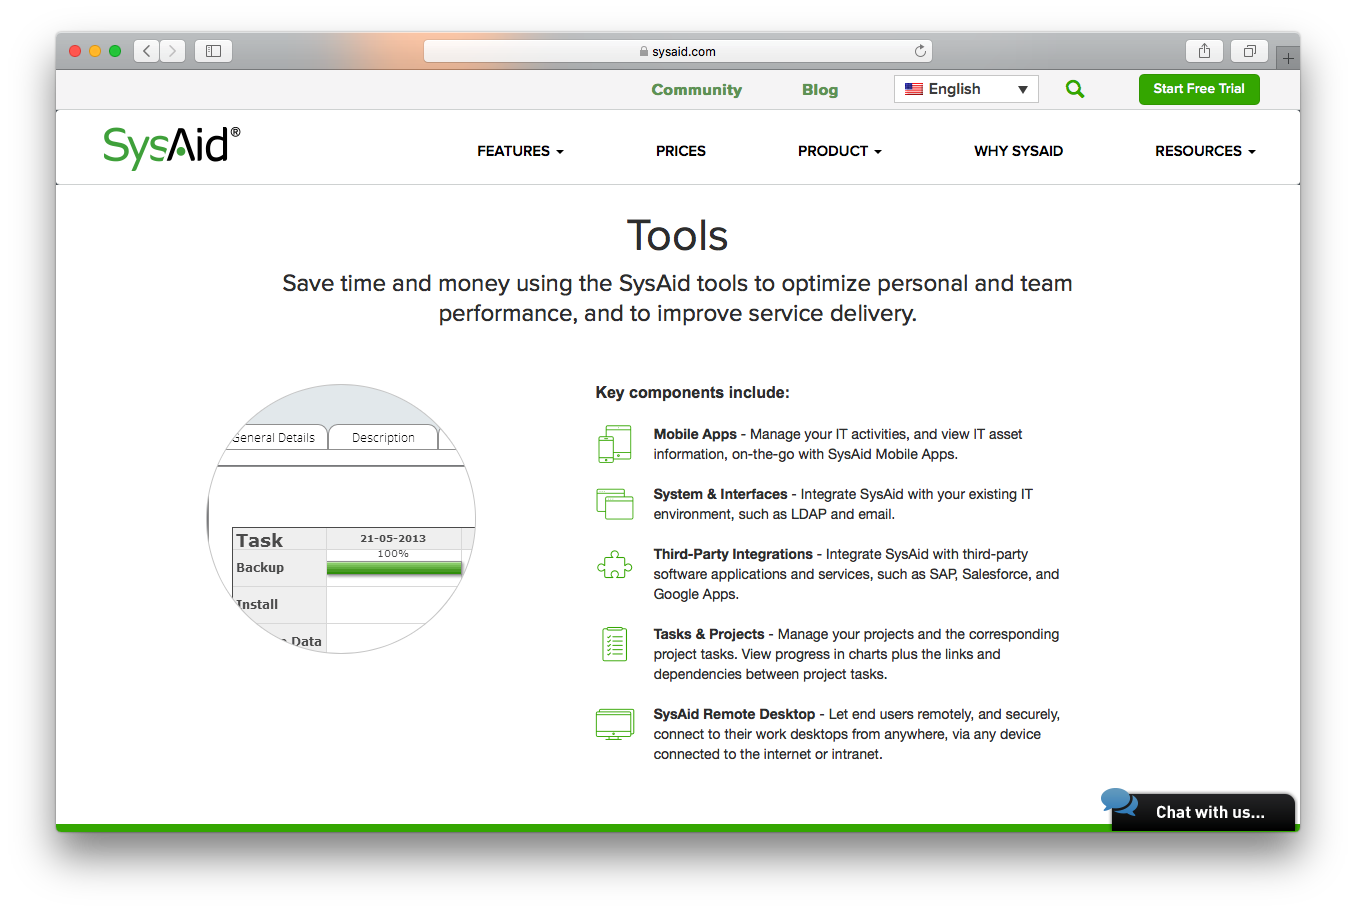Viewport: 1356px width, 912px height.
Task: Expand the PRODUCT menu
Action: (x=840, y=151)
